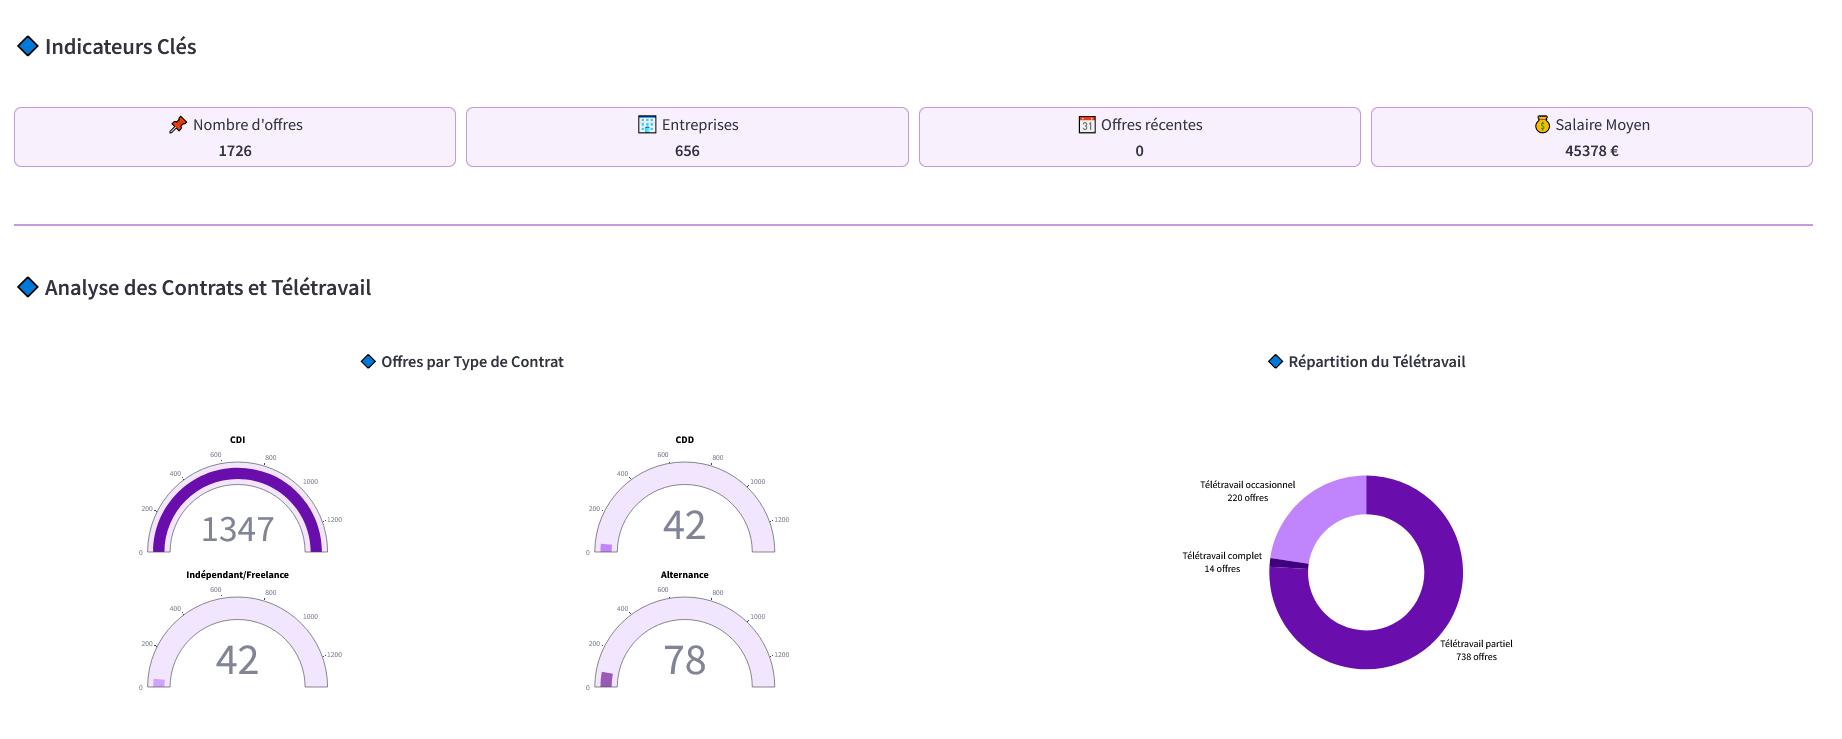This screenshot has height=739, width=1842.
Task: Click the "Télétravail partiel 738 offres" label
Action: (x=1476, y=650)
